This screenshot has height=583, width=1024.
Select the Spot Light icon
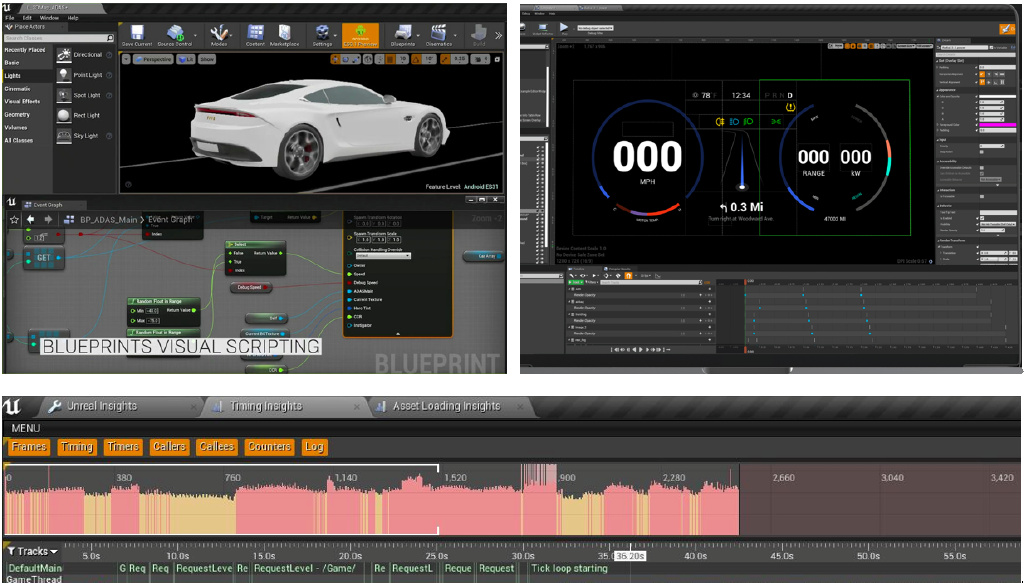tap(64, 95)
